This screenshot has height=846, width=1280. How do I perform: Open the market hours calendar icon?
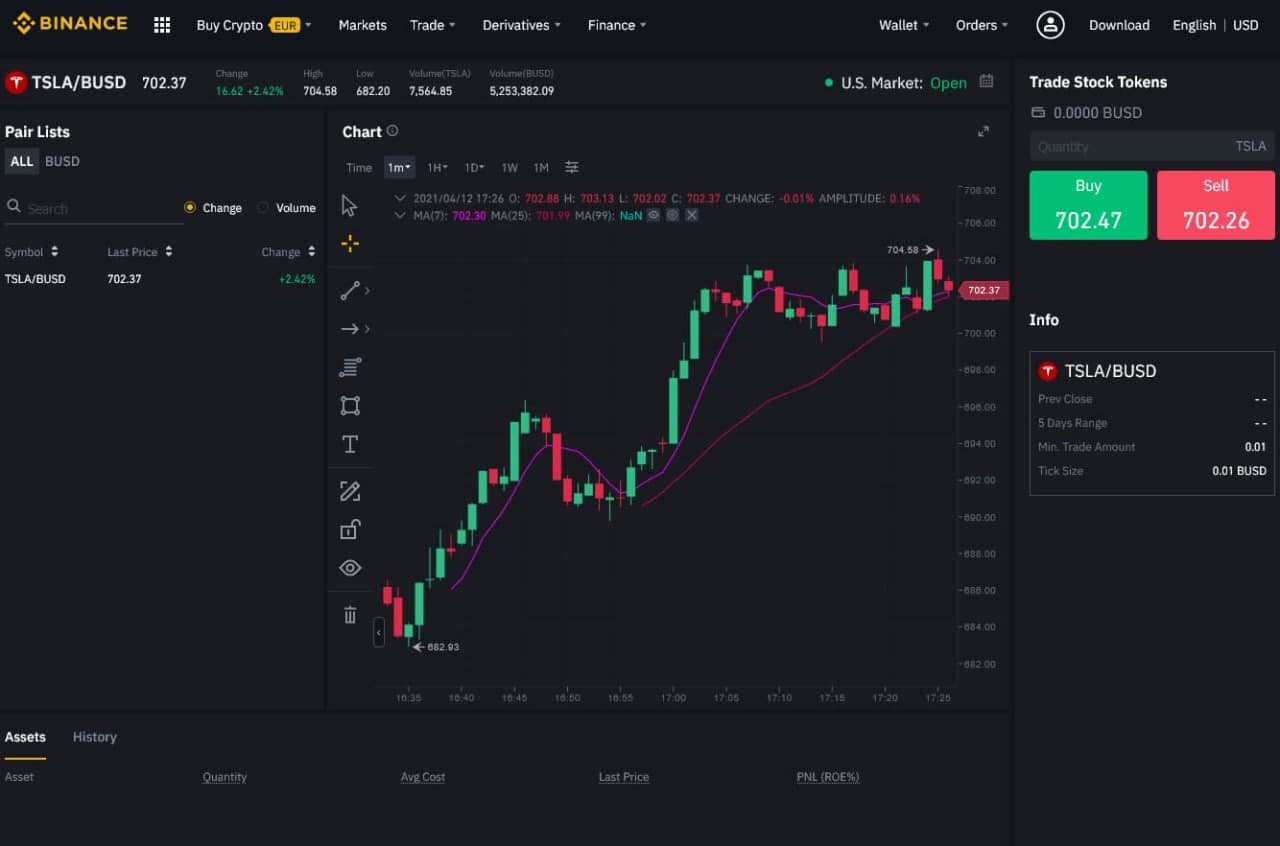coord(986,83)
